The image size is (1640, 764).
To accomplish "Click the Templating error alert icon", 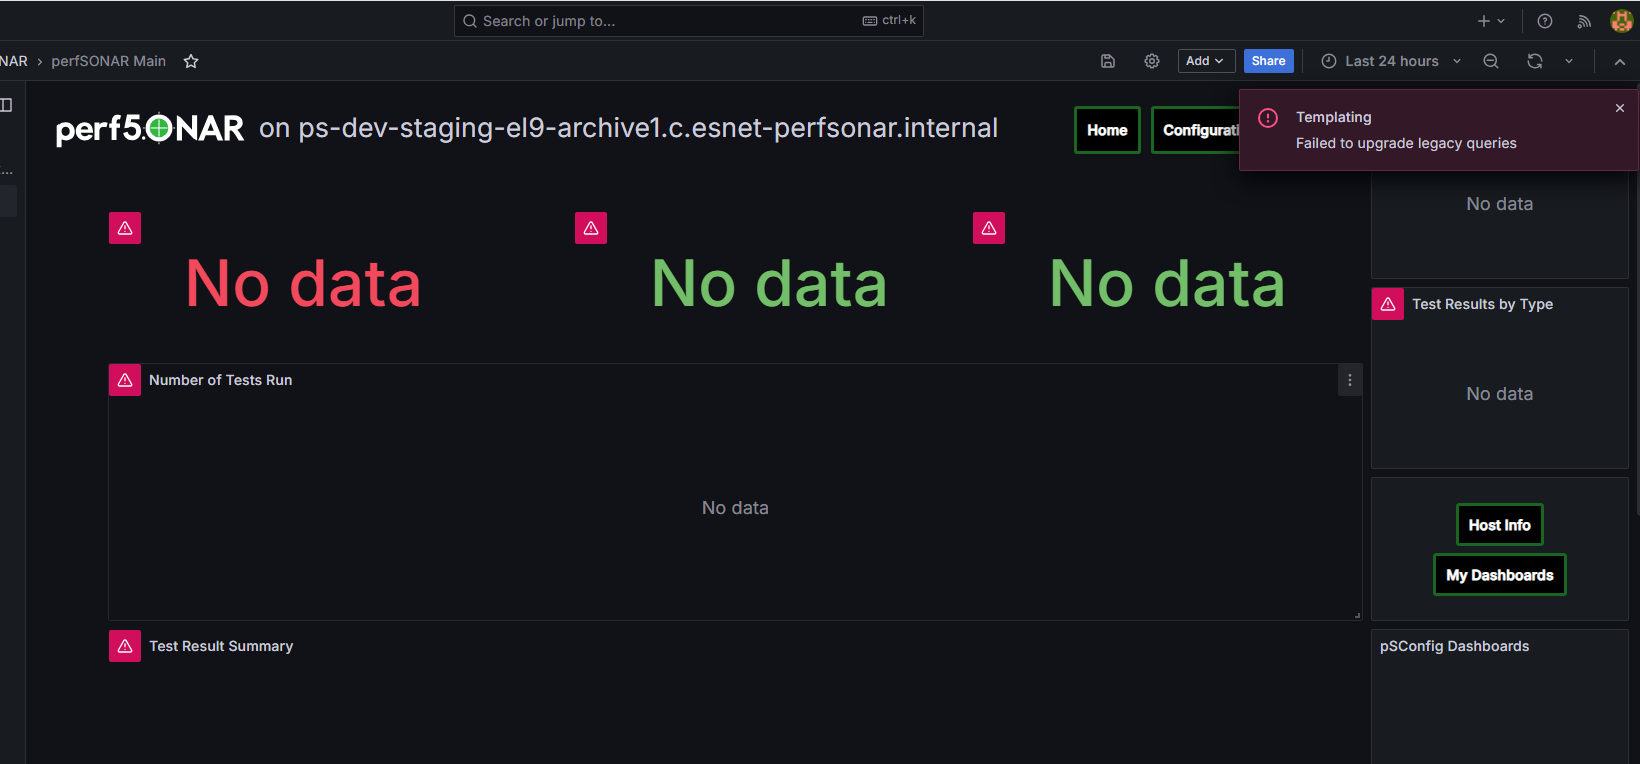I will point(1268,118).
